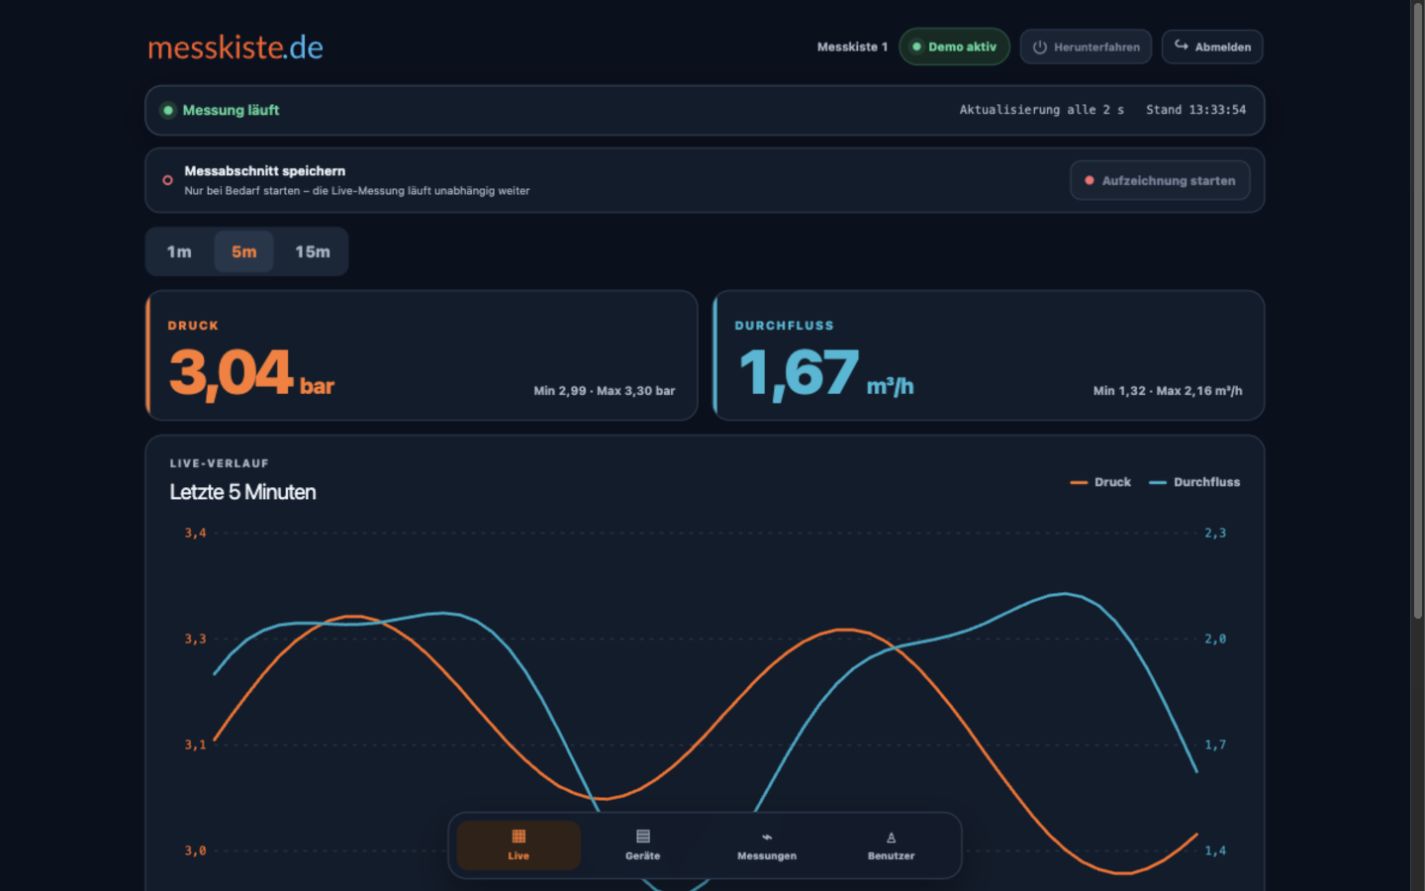Click the 1,4 right axis label

coord(1215,851)
